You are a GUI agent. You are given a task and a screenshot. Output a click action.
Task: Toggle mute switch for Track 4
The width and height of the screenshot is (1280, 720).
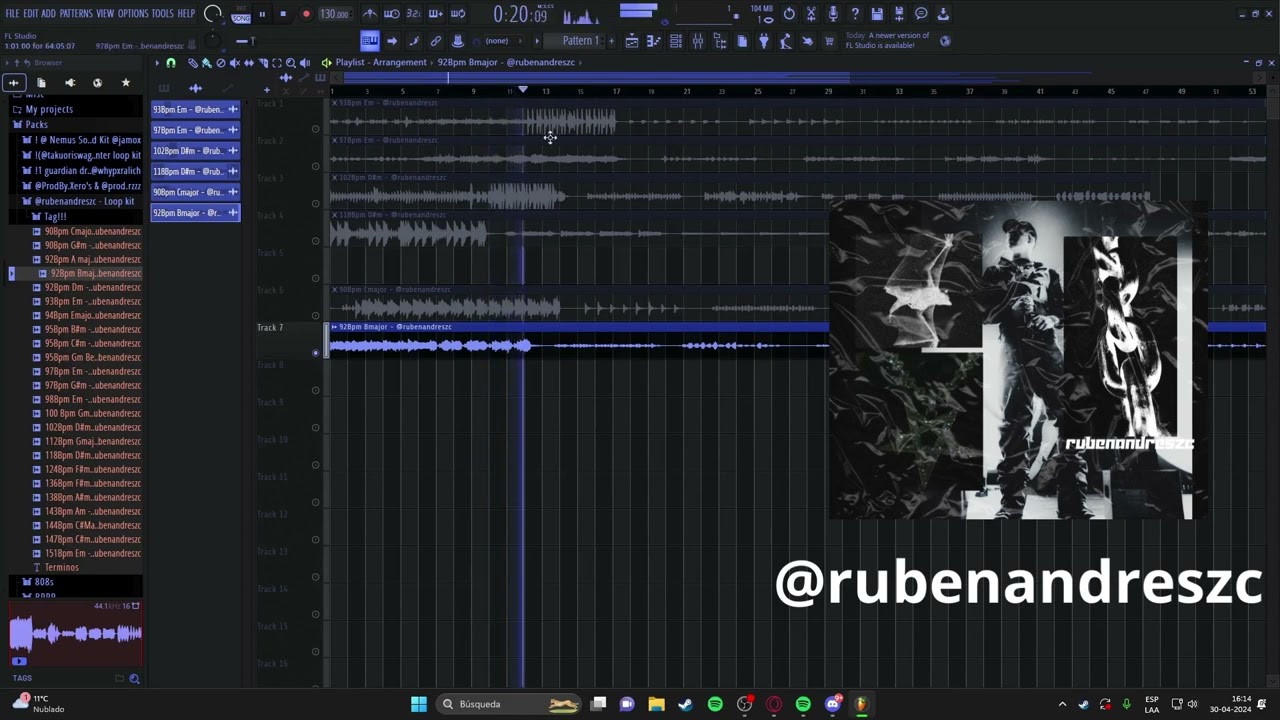[x=316, y=240]
